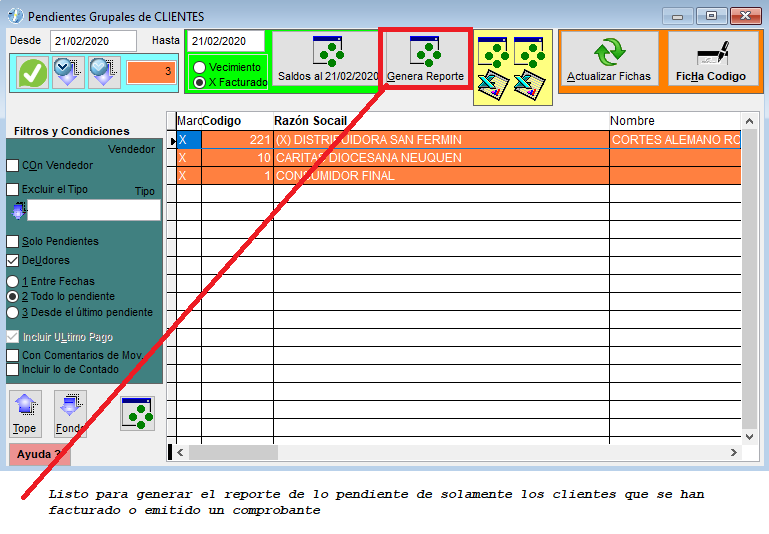769x534 pixels.
Task: Click the vertical scrollbar track
Action: [x=749, y=280]
